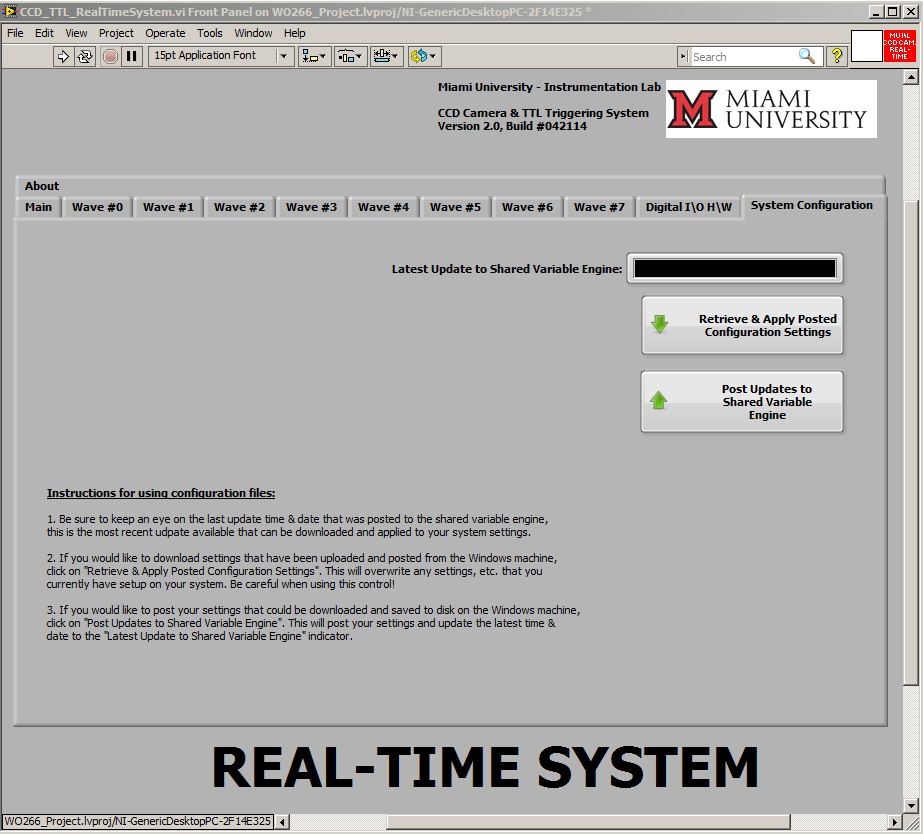923x834 pixels.
Task: Select the System Configuration tab
Action: 812,205
